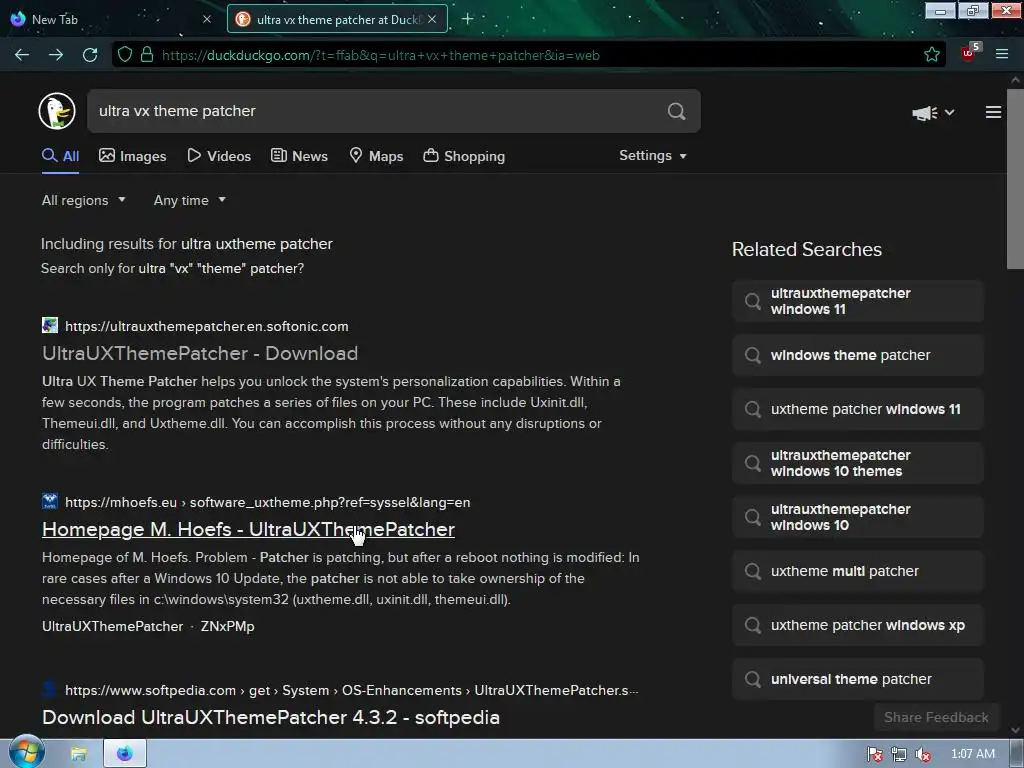Viewport: 1024px width, 768px height.
Task: Open the Firefox application menu
Action: pos(1002,55)
